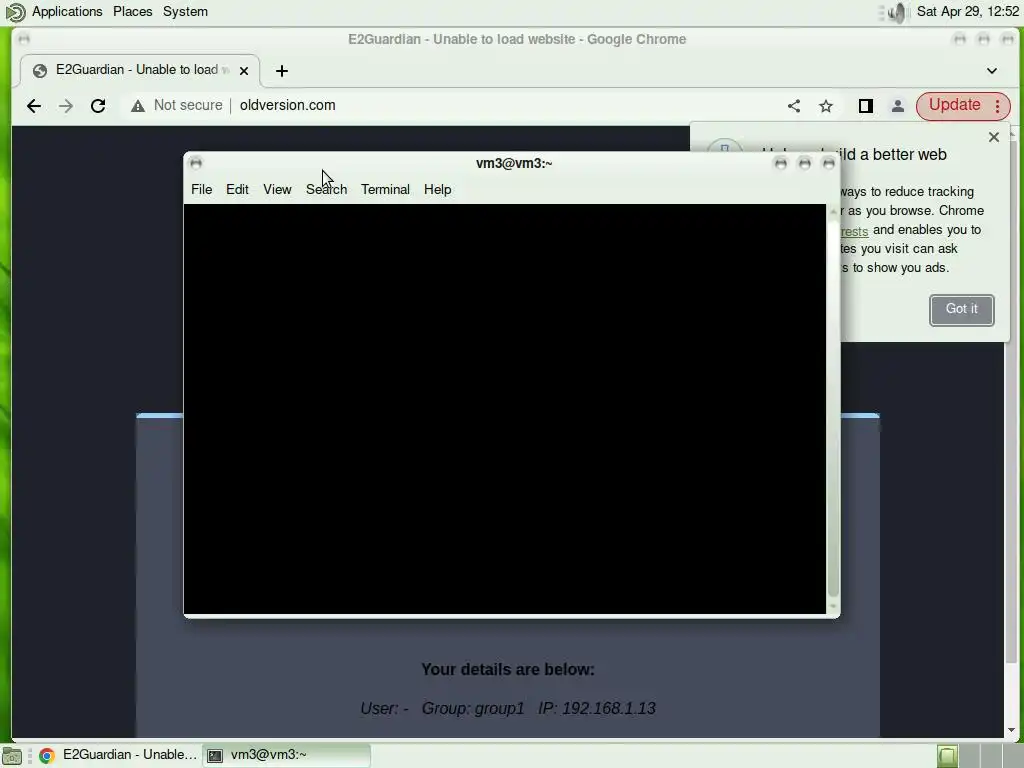Open the terminal Help menu
The image size is (1024, 768).
coord(438,189)
